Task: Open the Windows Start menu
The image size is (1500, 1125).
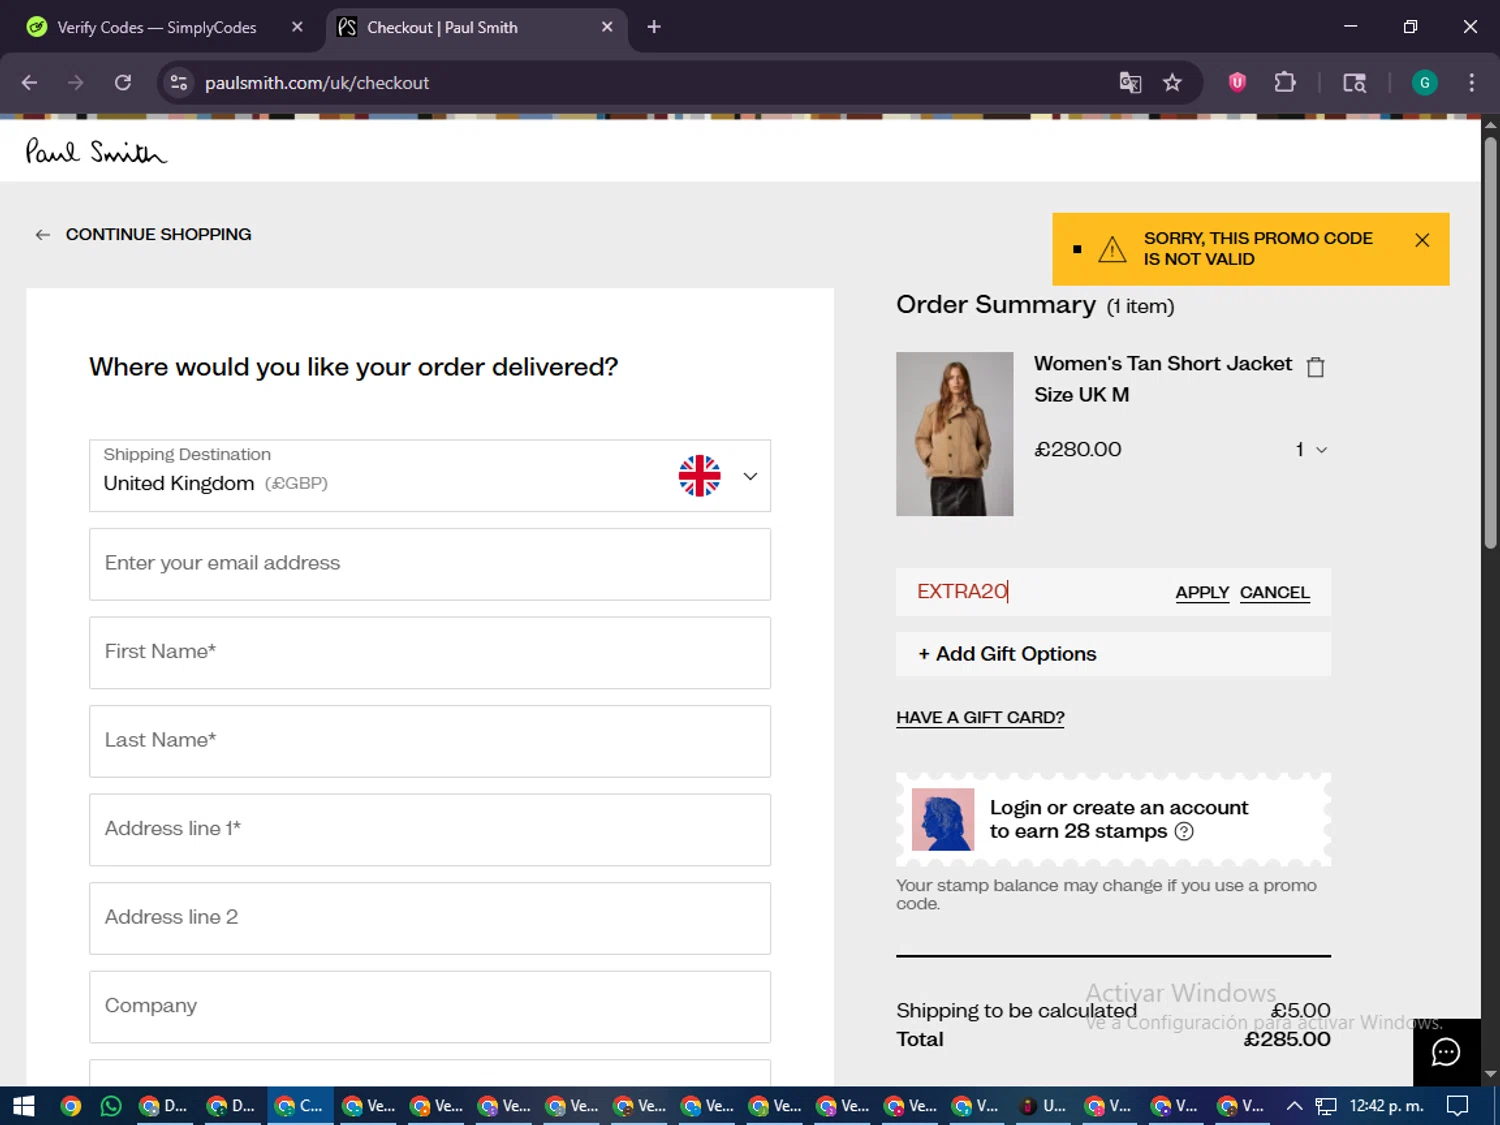Action: 23,1105
